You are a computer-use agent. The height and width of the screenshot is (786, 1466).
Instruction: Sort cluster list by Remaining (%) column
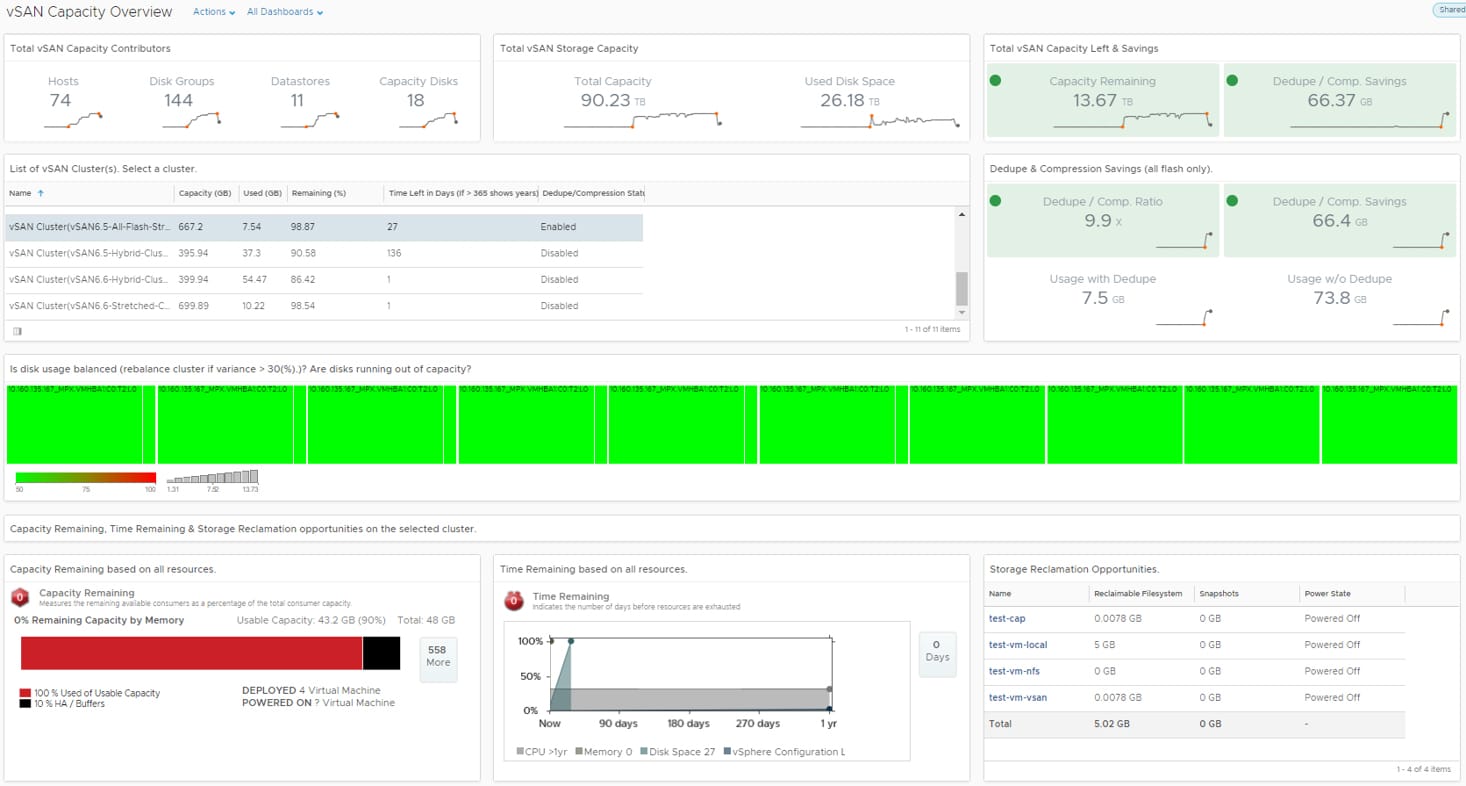click(318, 193)
